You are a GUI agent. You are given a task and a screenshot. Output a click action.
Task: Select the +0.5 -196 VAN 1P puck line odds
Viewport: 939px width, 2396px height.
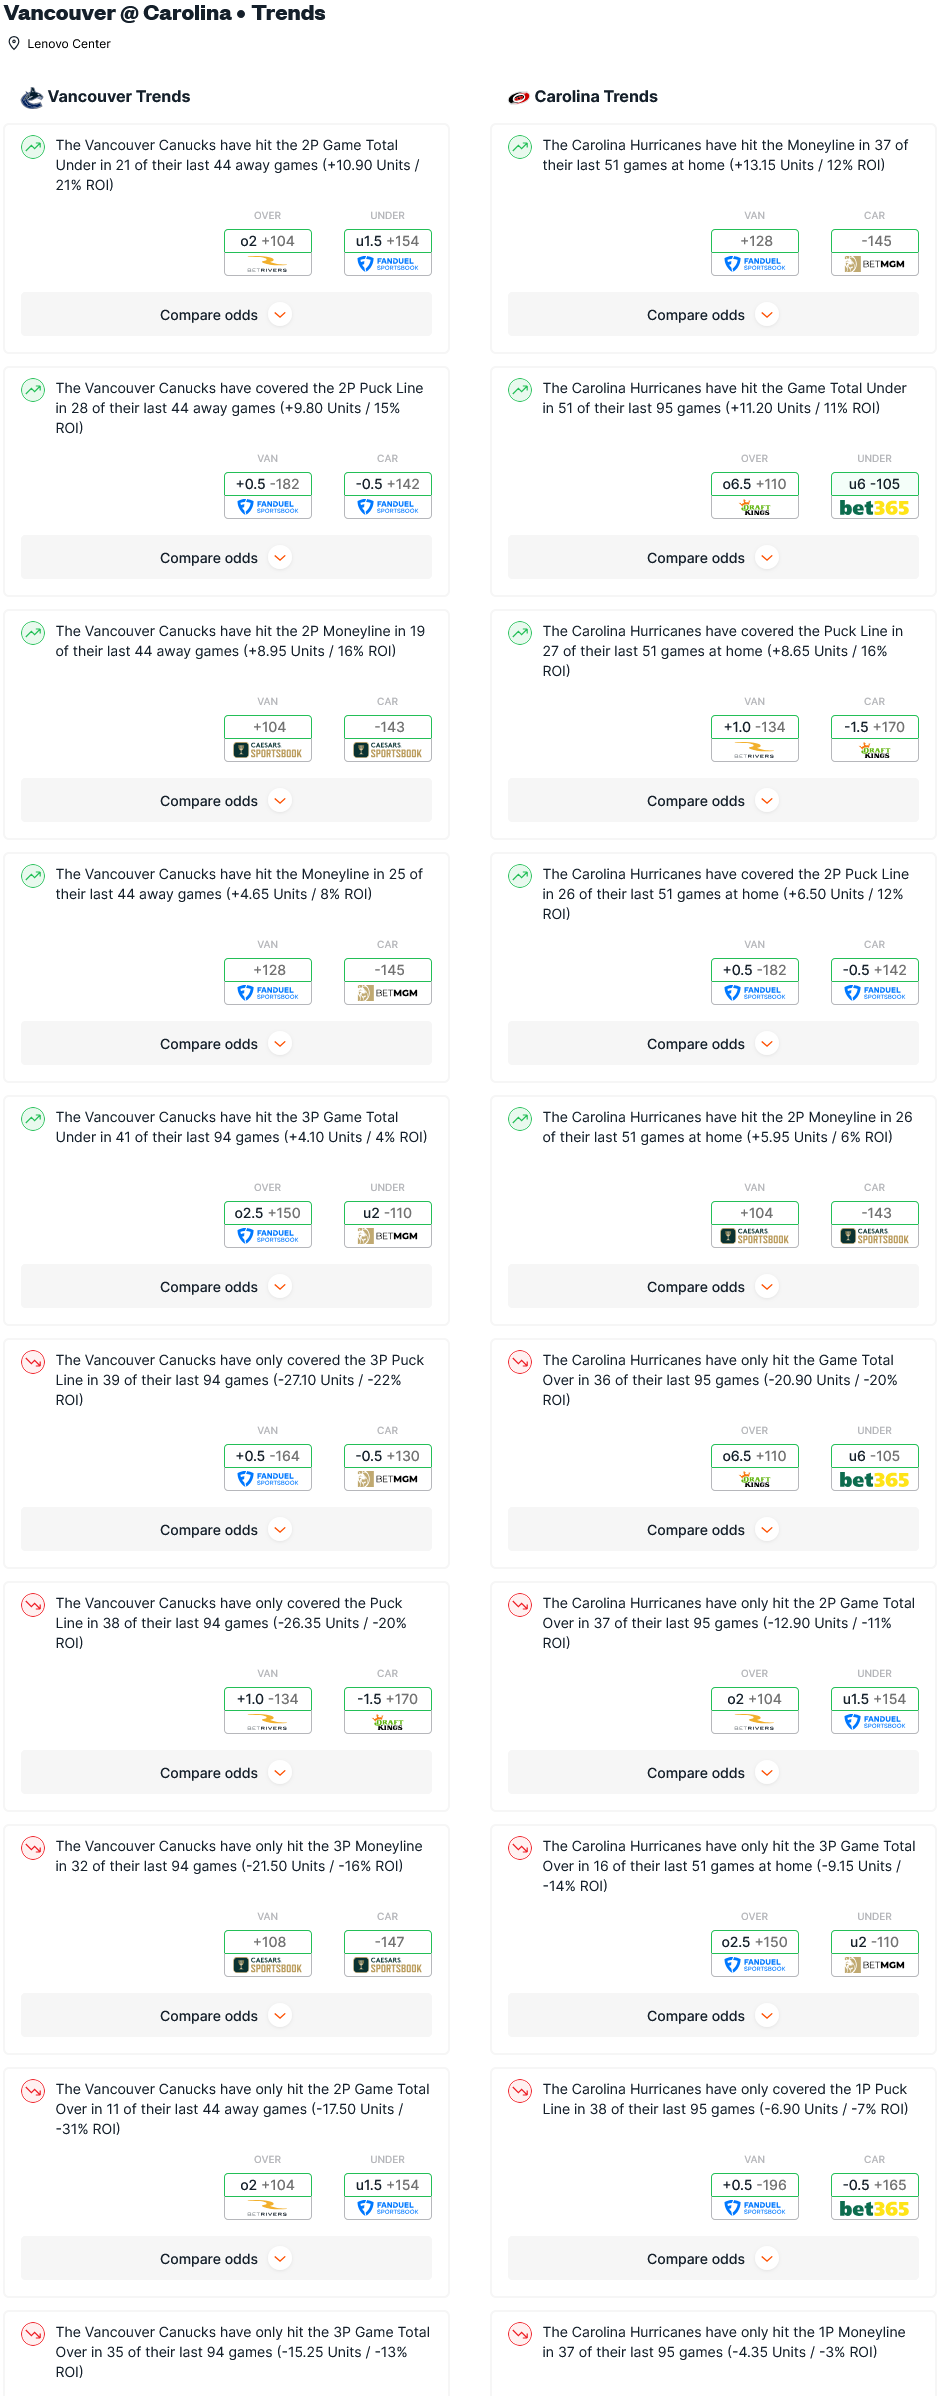click(755, 2185)
